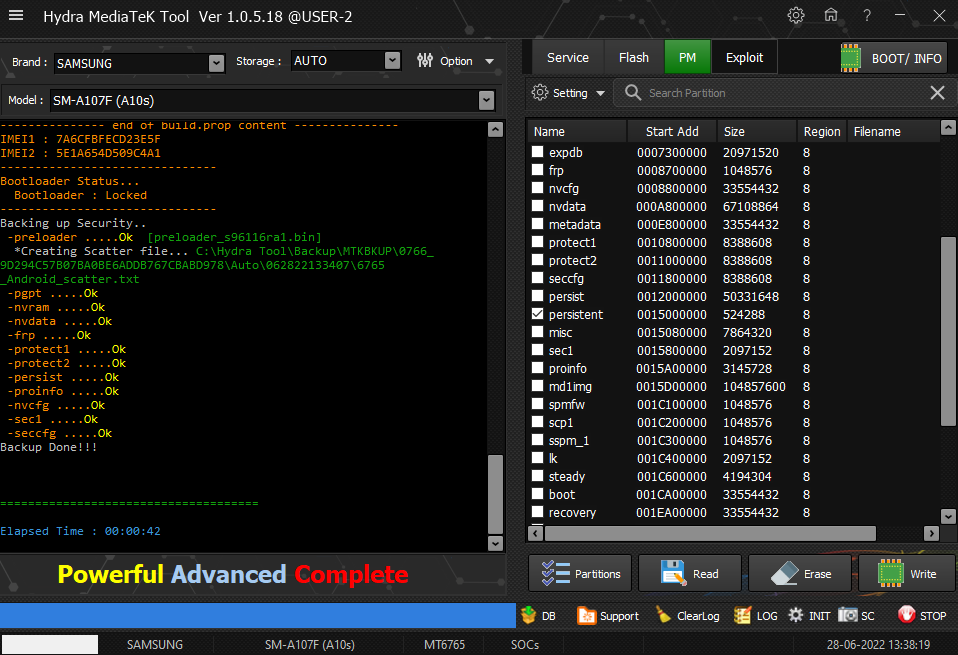Image resolution: width=958 pixels, height=655 pixels.
Task: Click the Partitions checklist button
Action: click(x=580, y=574)
